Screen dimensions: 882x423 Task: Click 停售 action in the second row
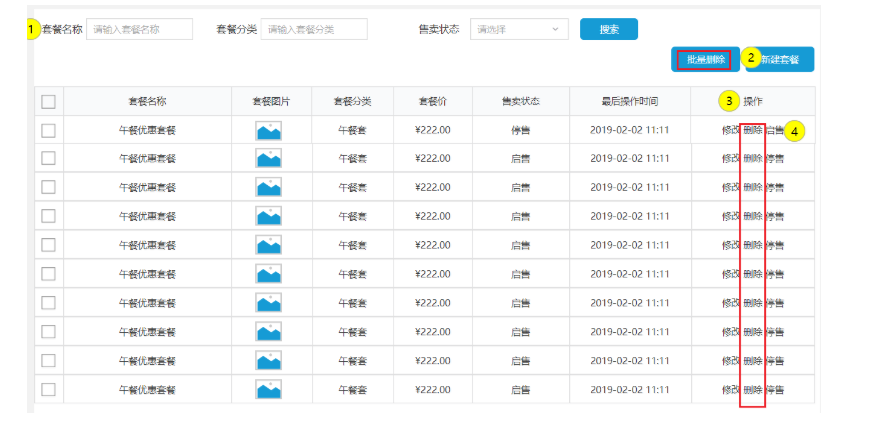tap(775, 159)
